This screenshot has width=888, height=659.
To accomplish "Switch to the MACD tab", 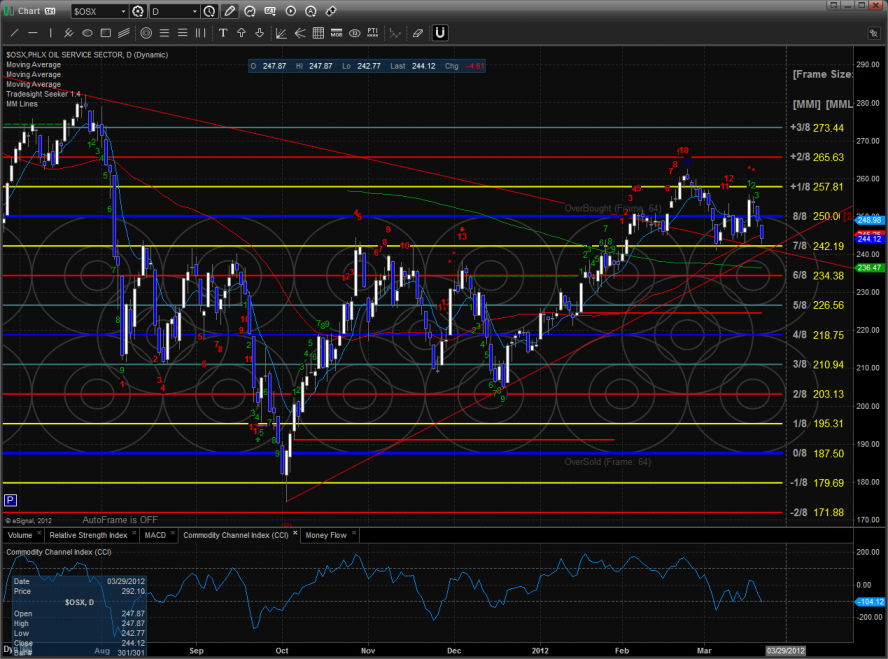I will [155, 535].
